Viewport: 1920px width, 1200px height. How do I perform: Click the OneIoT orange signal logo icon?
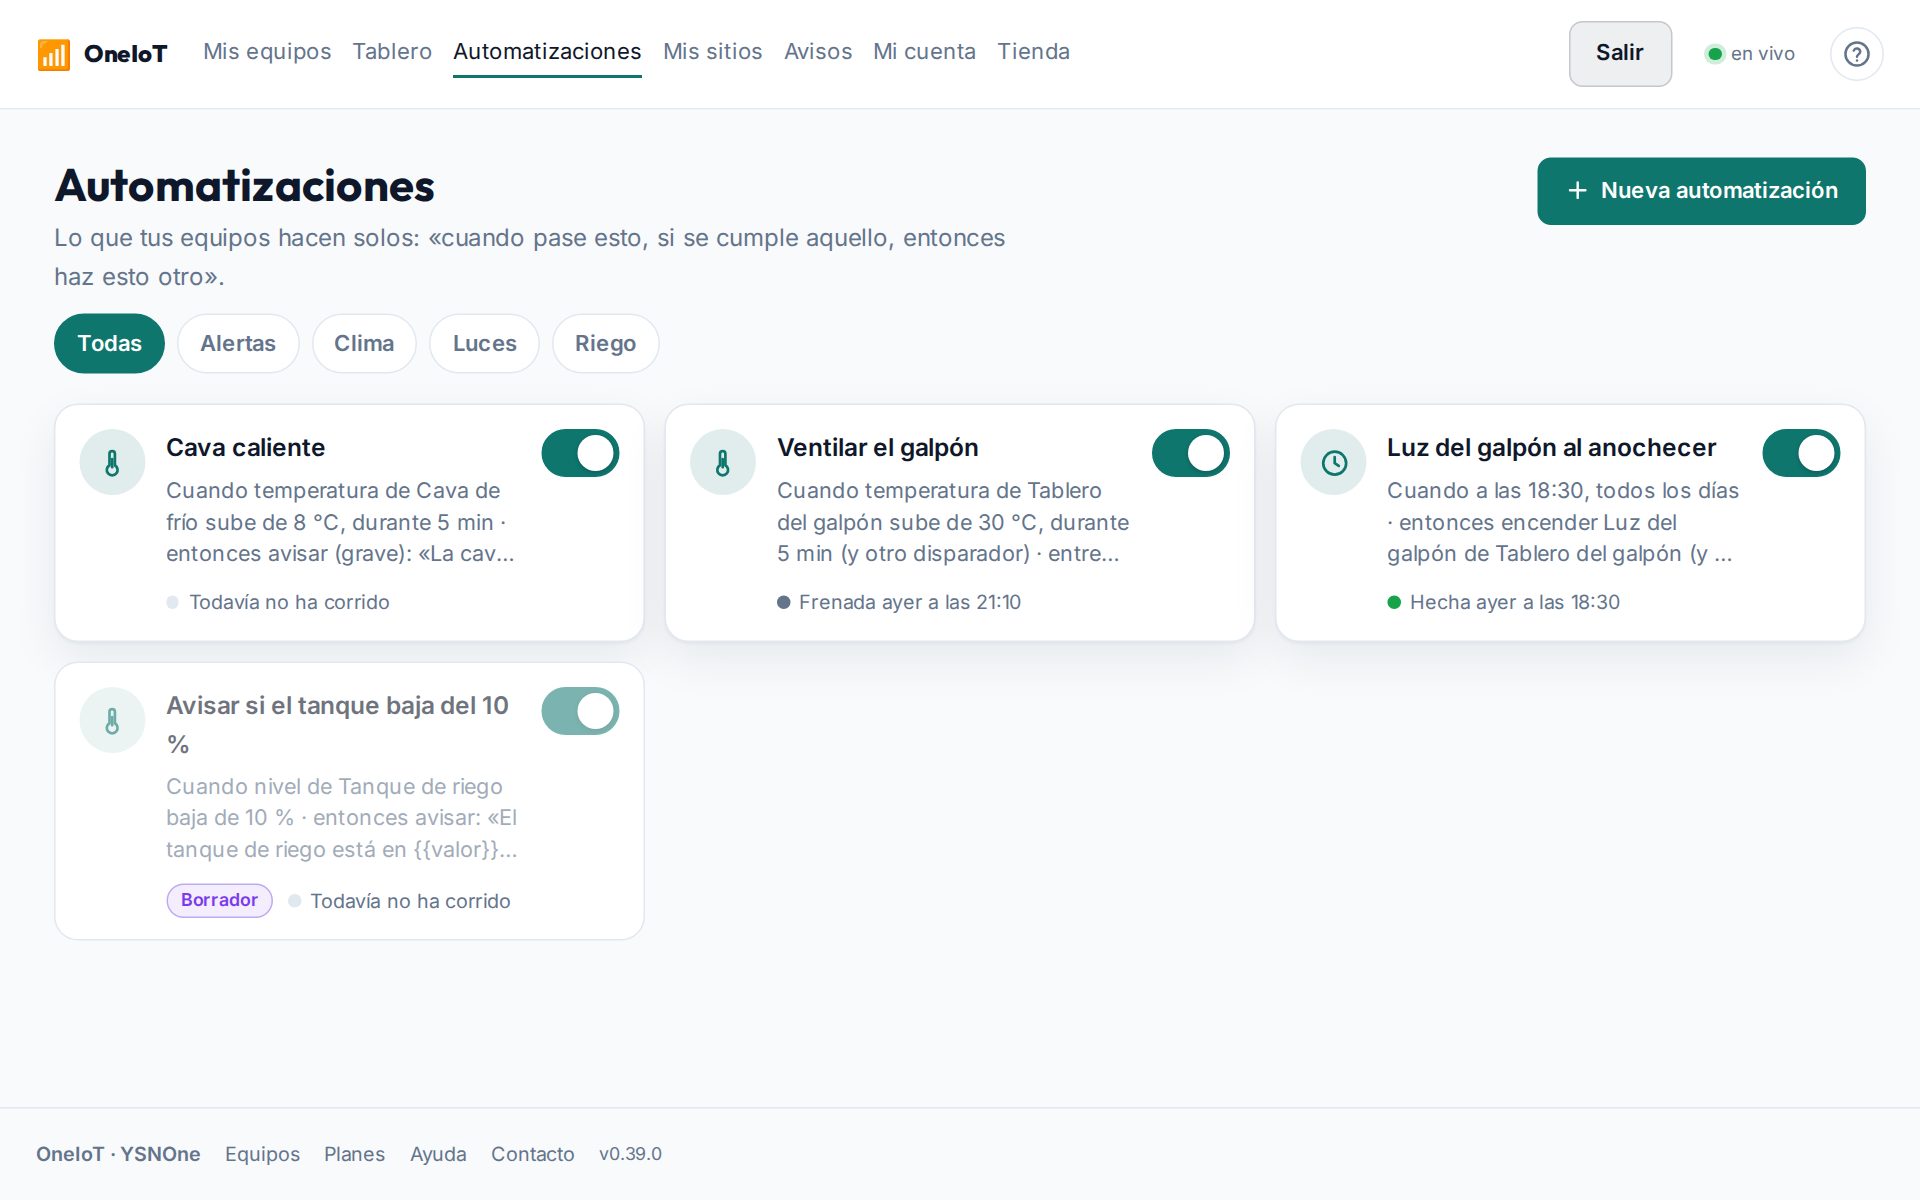click(53, 54)
